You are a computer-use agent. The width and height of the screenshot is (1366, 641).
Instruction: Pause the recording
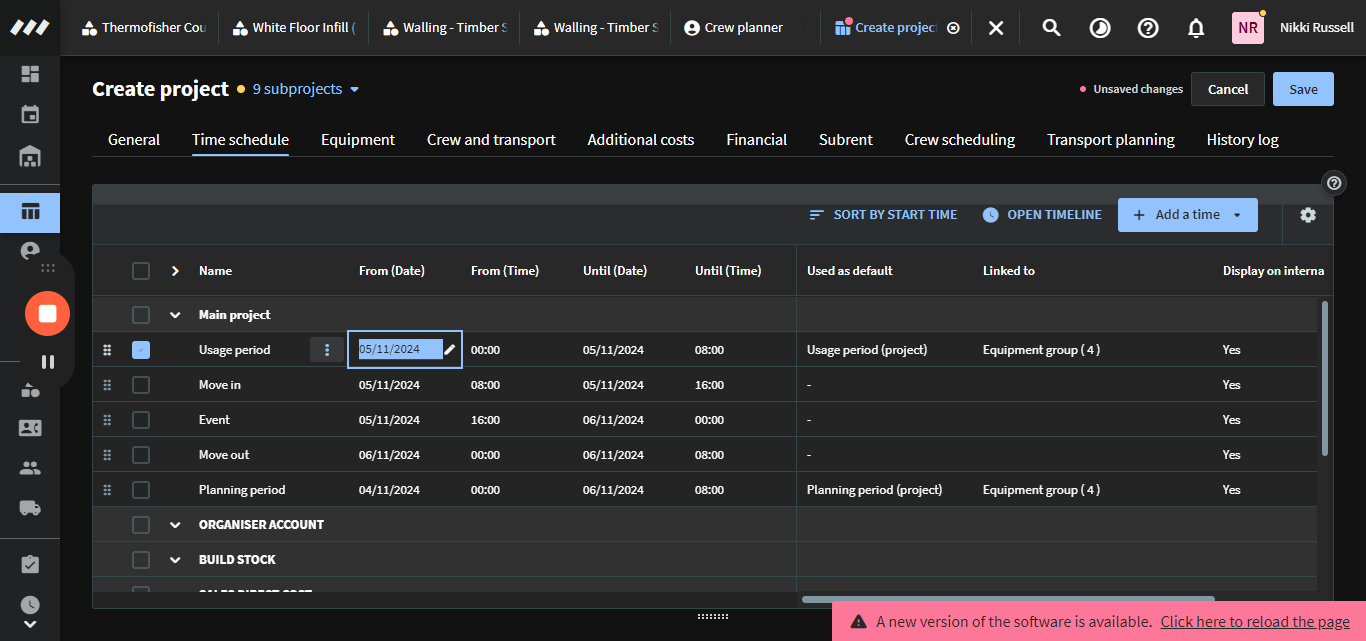tap(47, 362)
